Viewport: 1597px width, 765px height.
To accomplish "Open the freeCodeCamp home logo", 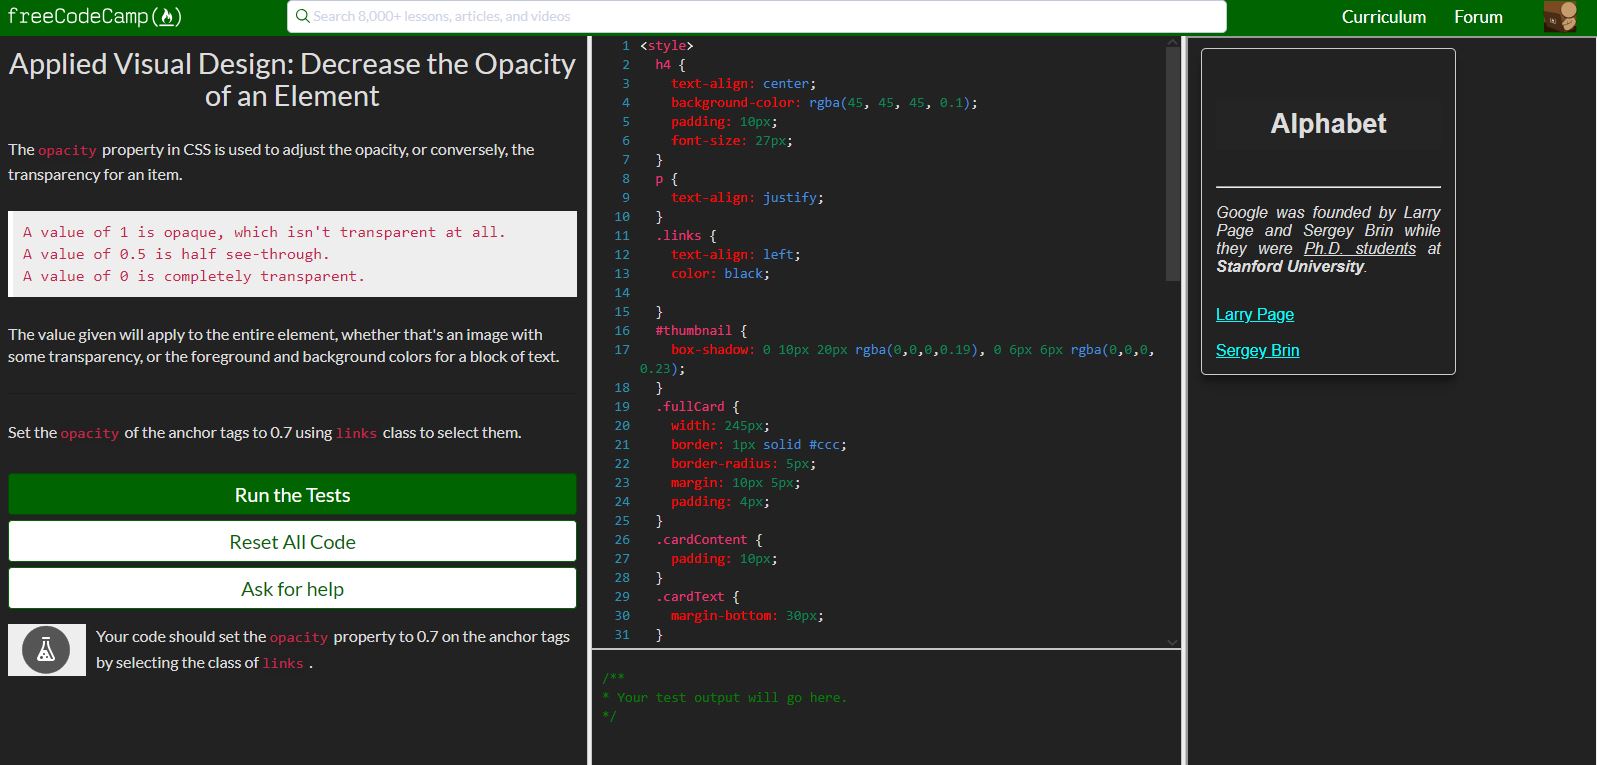I will point(95,16).
